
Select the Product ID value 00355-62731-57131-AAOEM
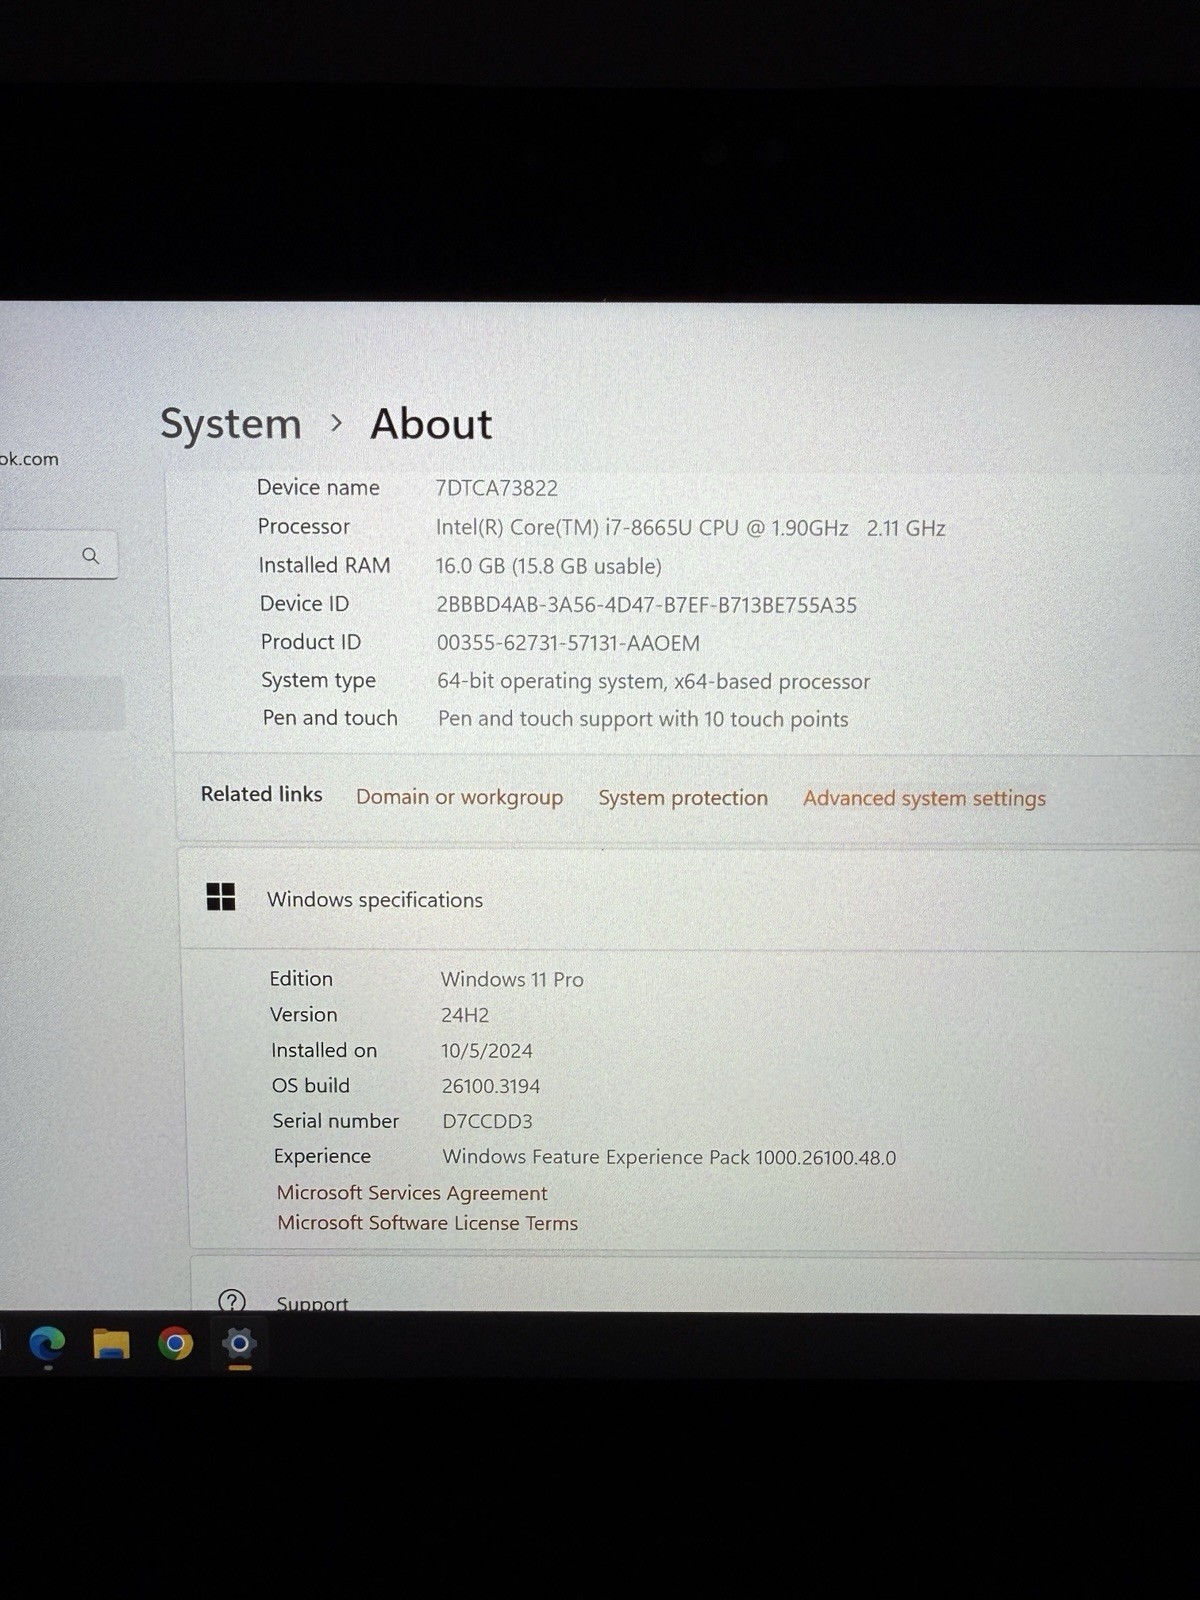(x=568, y=643)
